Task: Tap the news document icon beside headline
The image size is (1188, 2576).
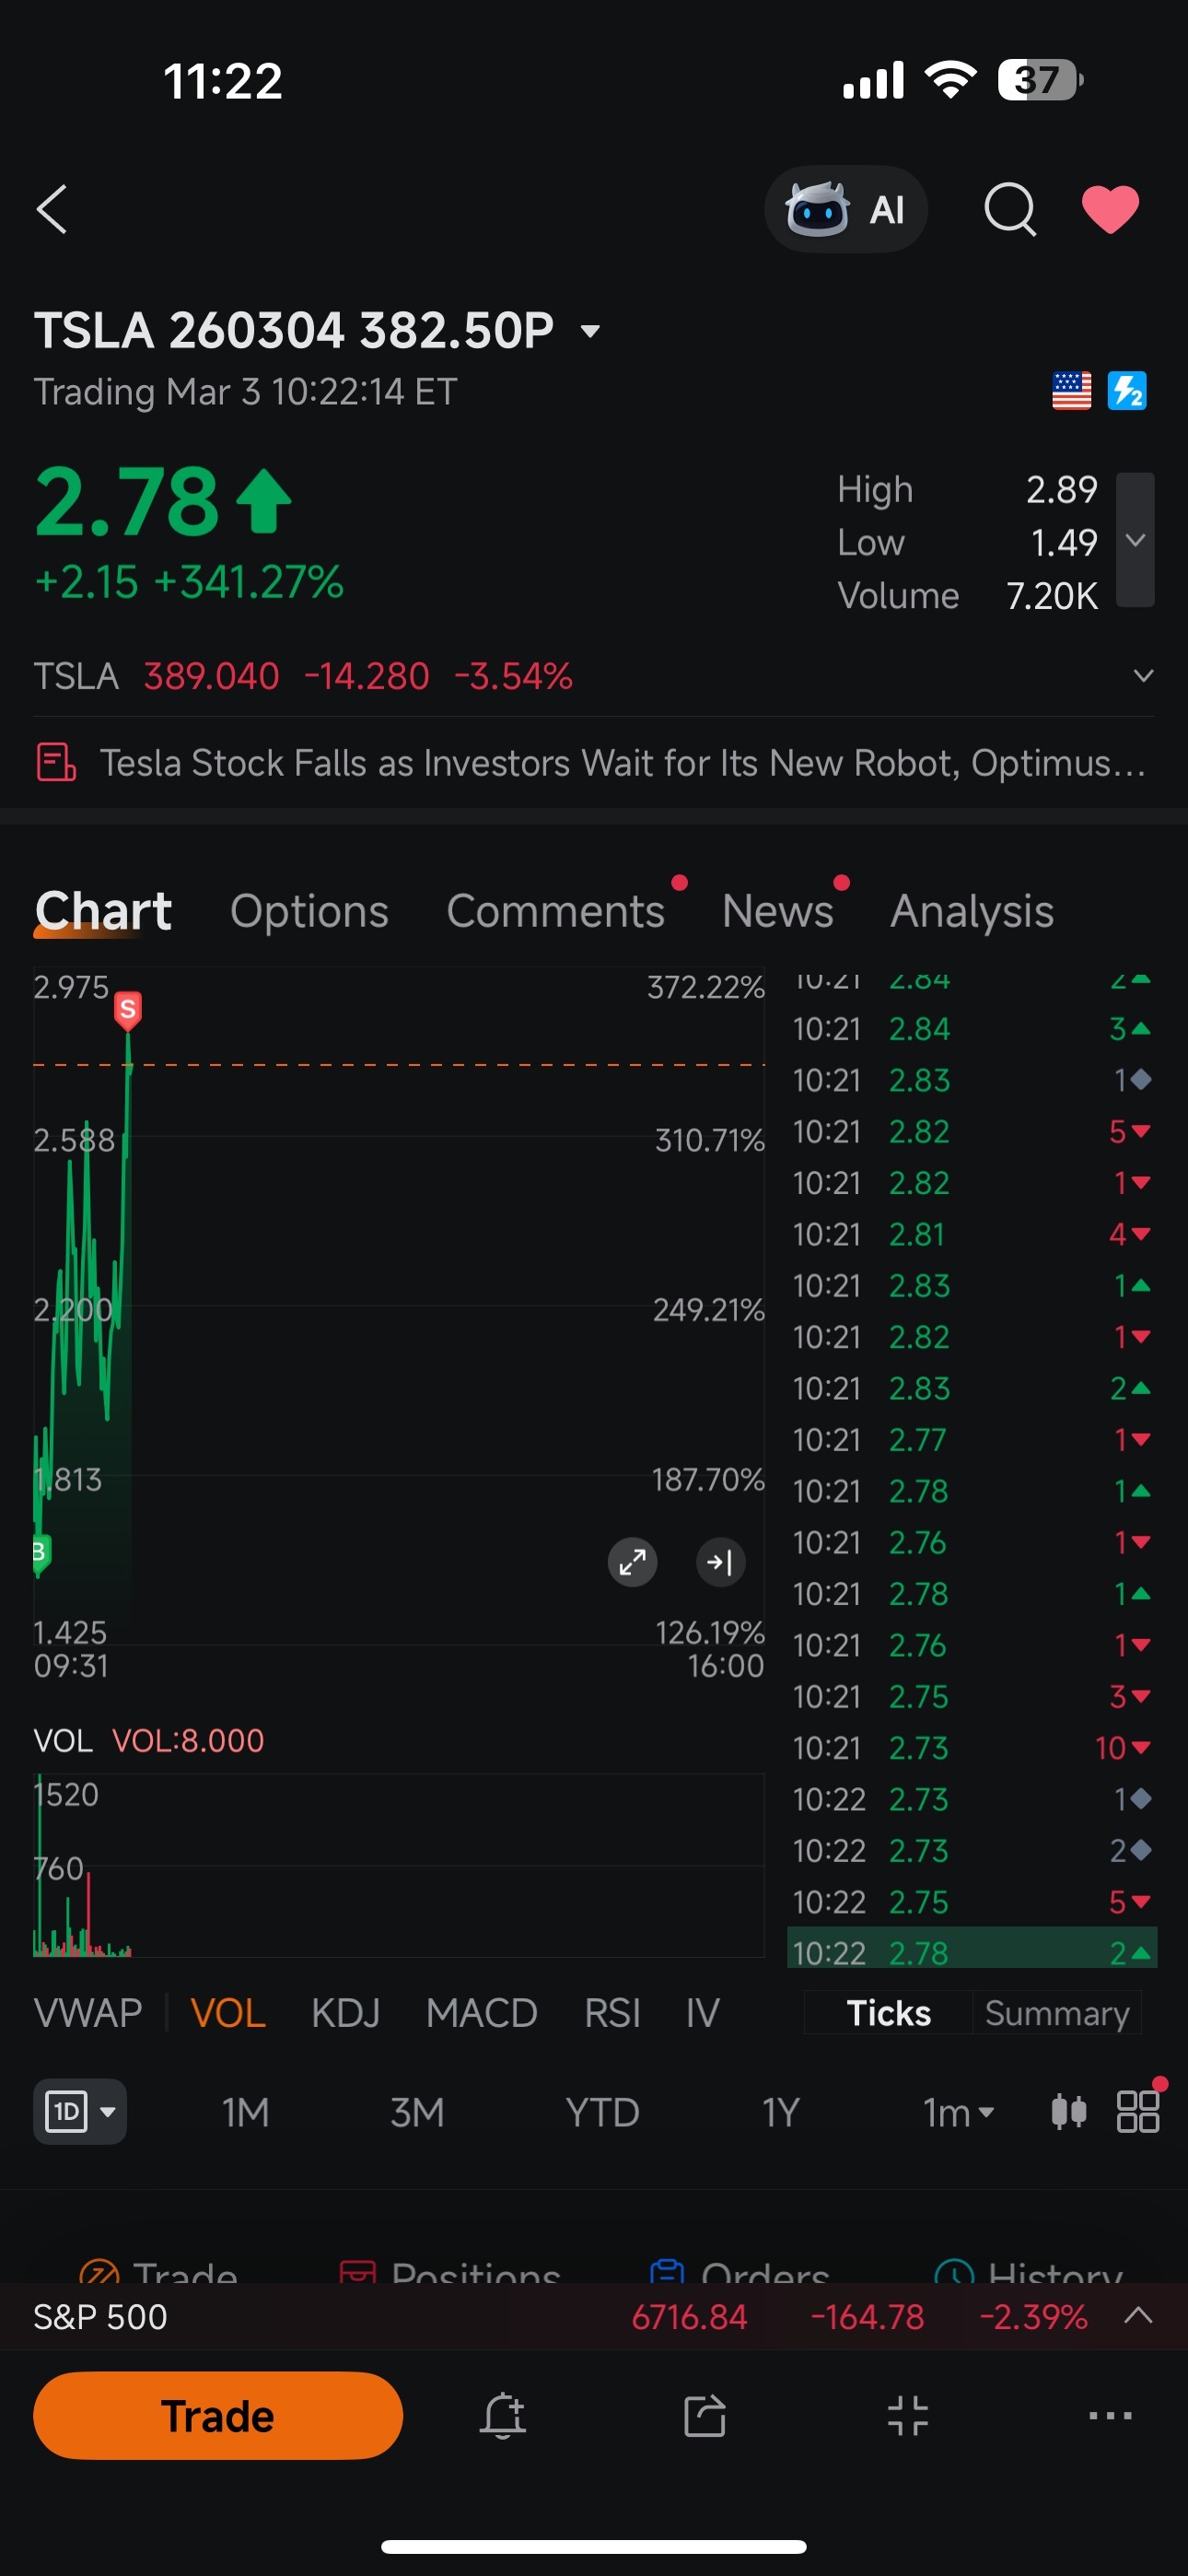Action: [56, 763]
